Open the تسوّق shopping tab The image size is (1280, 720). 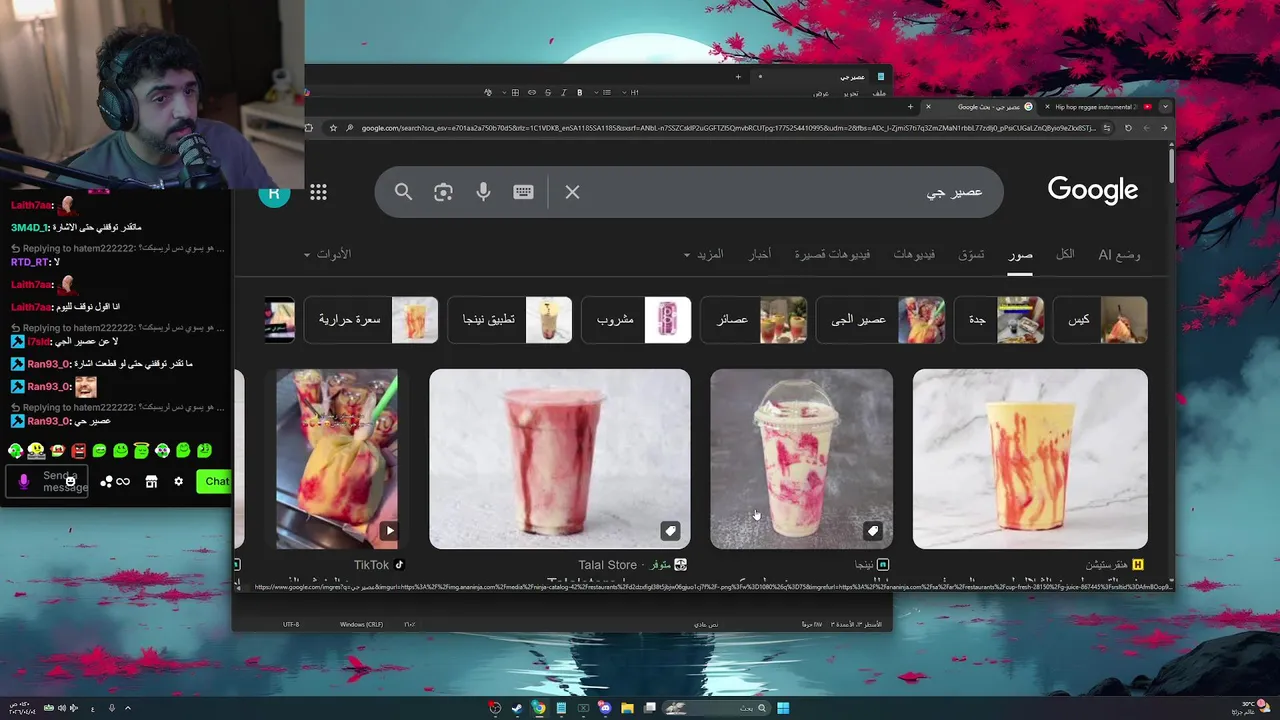971,255
